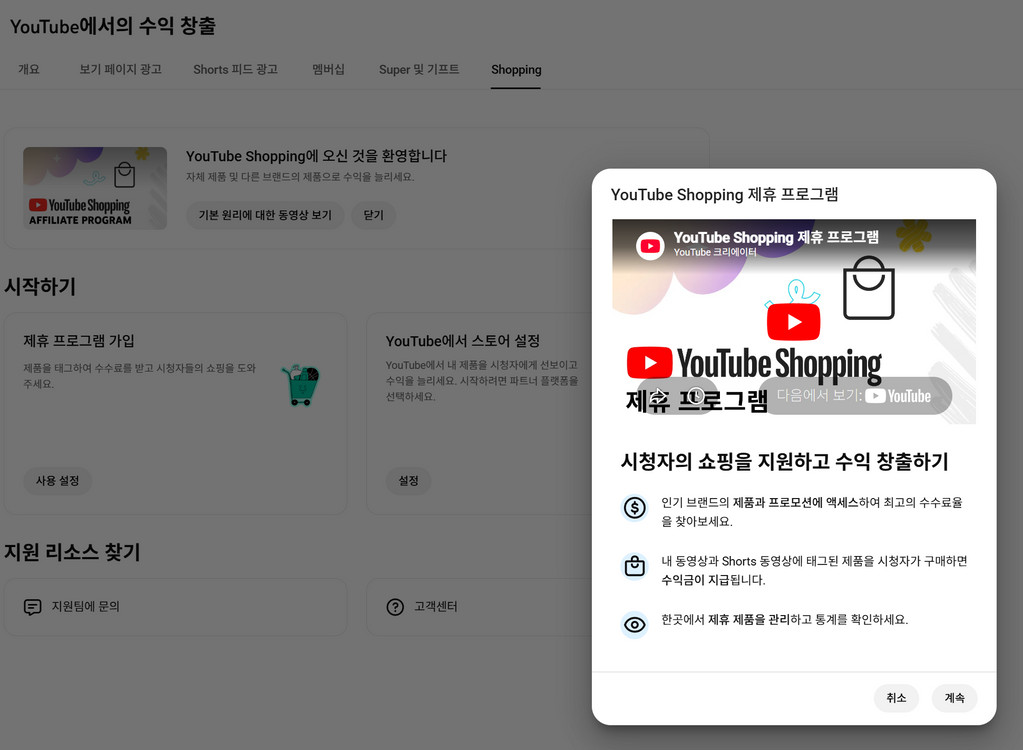Click the eye icon next to 한곳에서 제휴 제품을 관리
This screenshot has width=1023, height=750.
click(634, 625)
